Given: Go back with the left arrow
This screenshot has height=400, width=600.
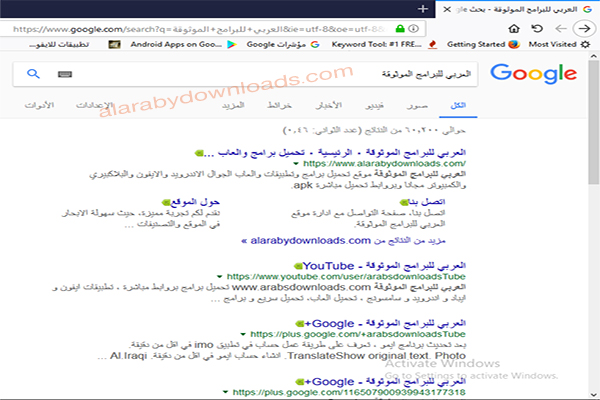Looking at the screenshot, I should (561, 29).
